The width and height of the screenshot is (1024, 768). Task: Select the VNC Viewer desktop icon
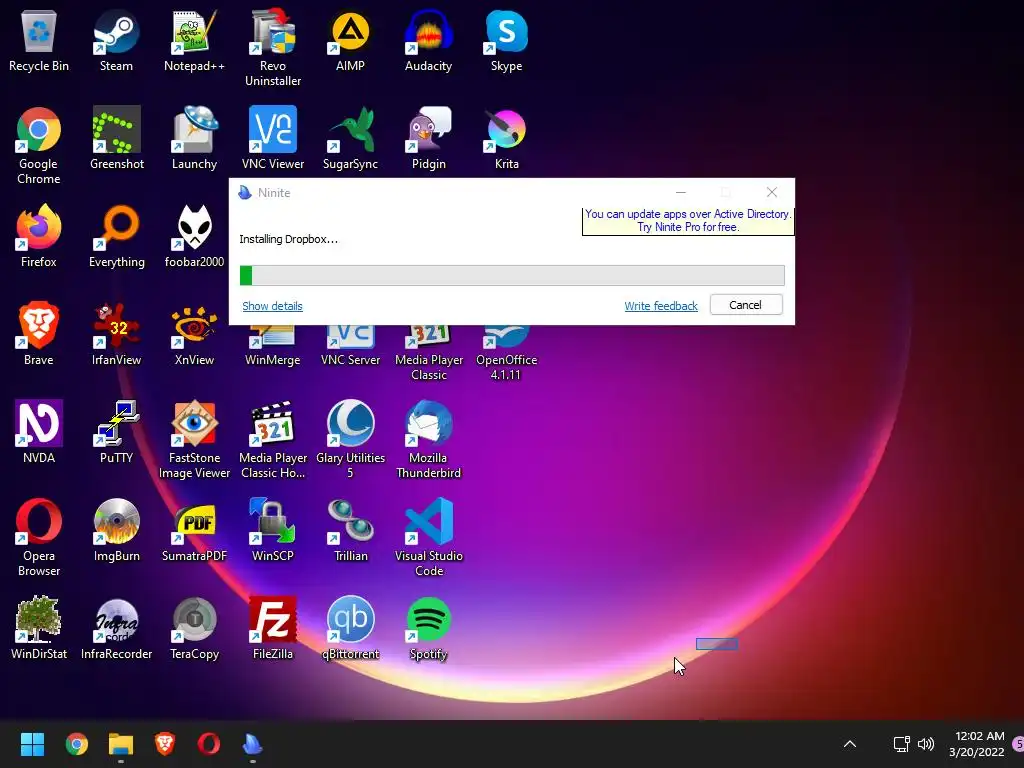pyautogui.click(x=272, y=138)
